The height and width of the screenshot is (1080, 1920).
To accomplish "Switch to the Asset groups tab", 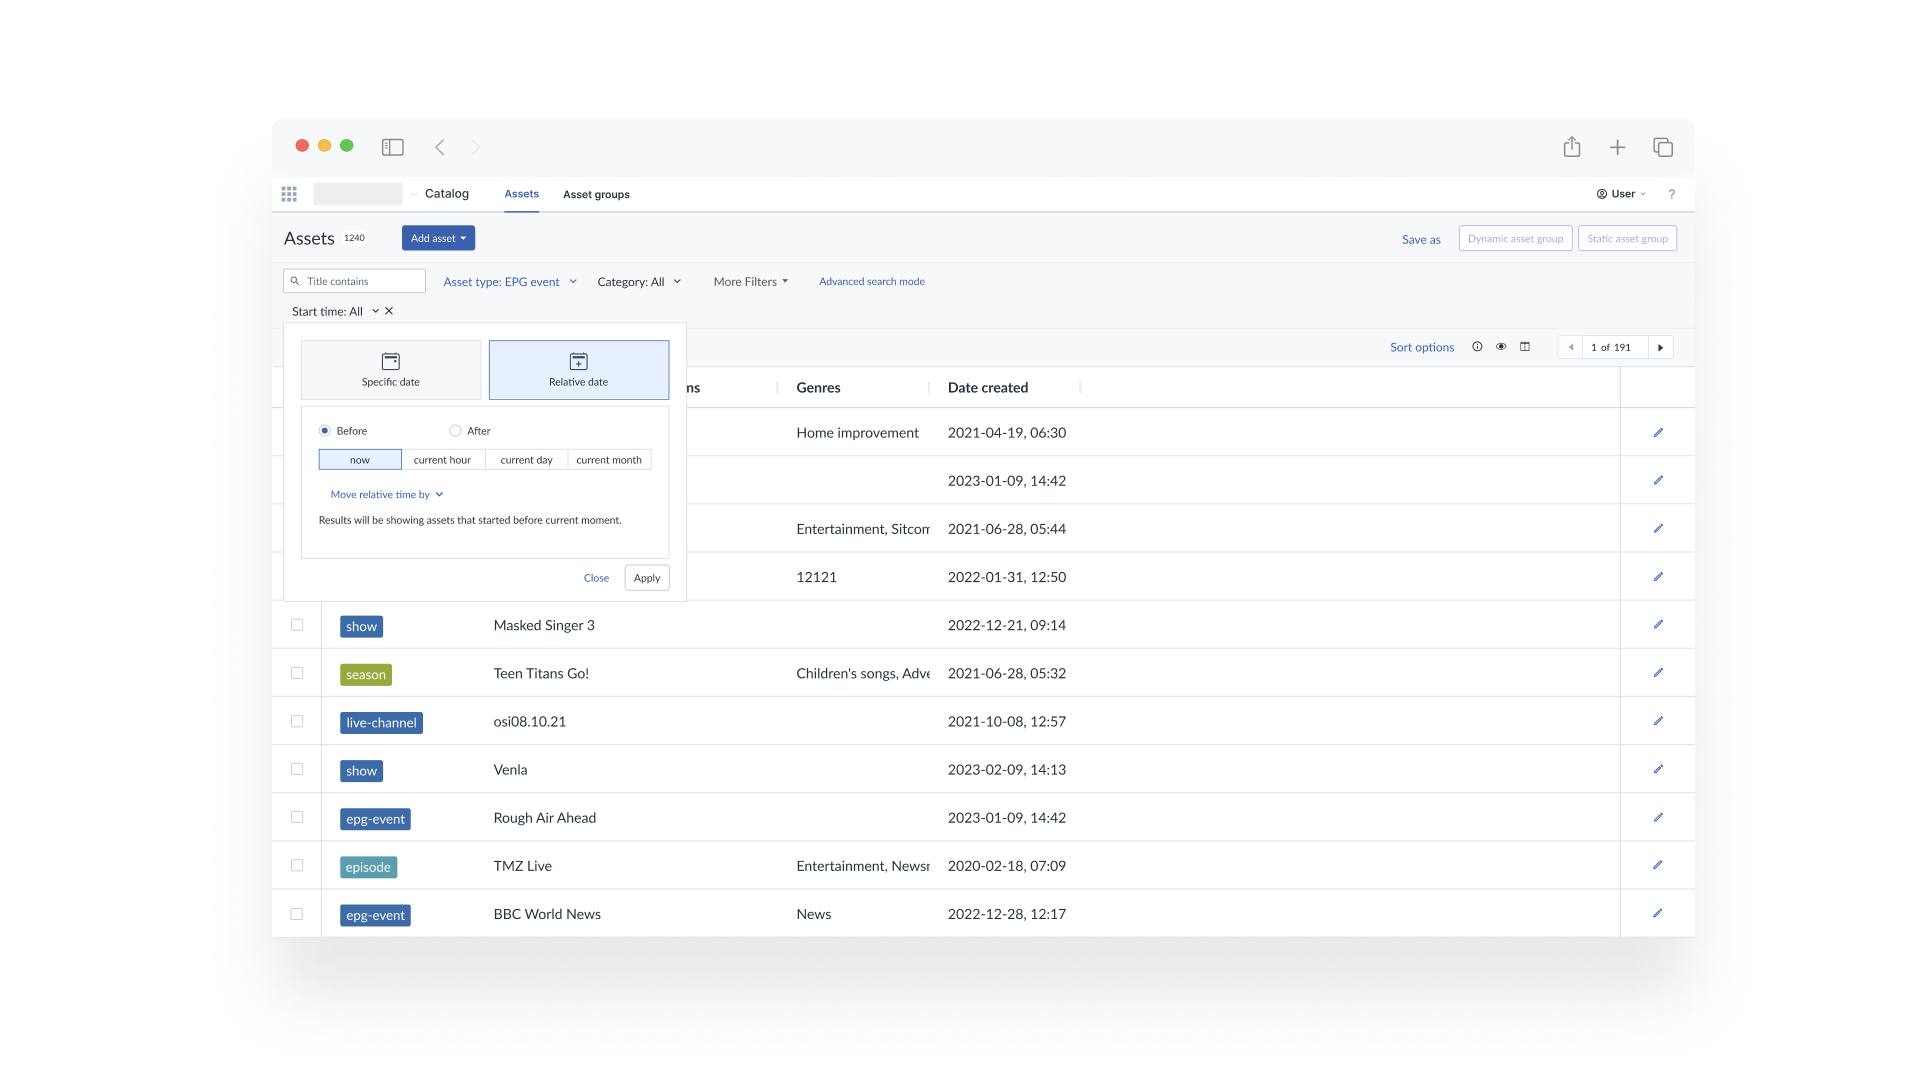I will coord(596,194).
